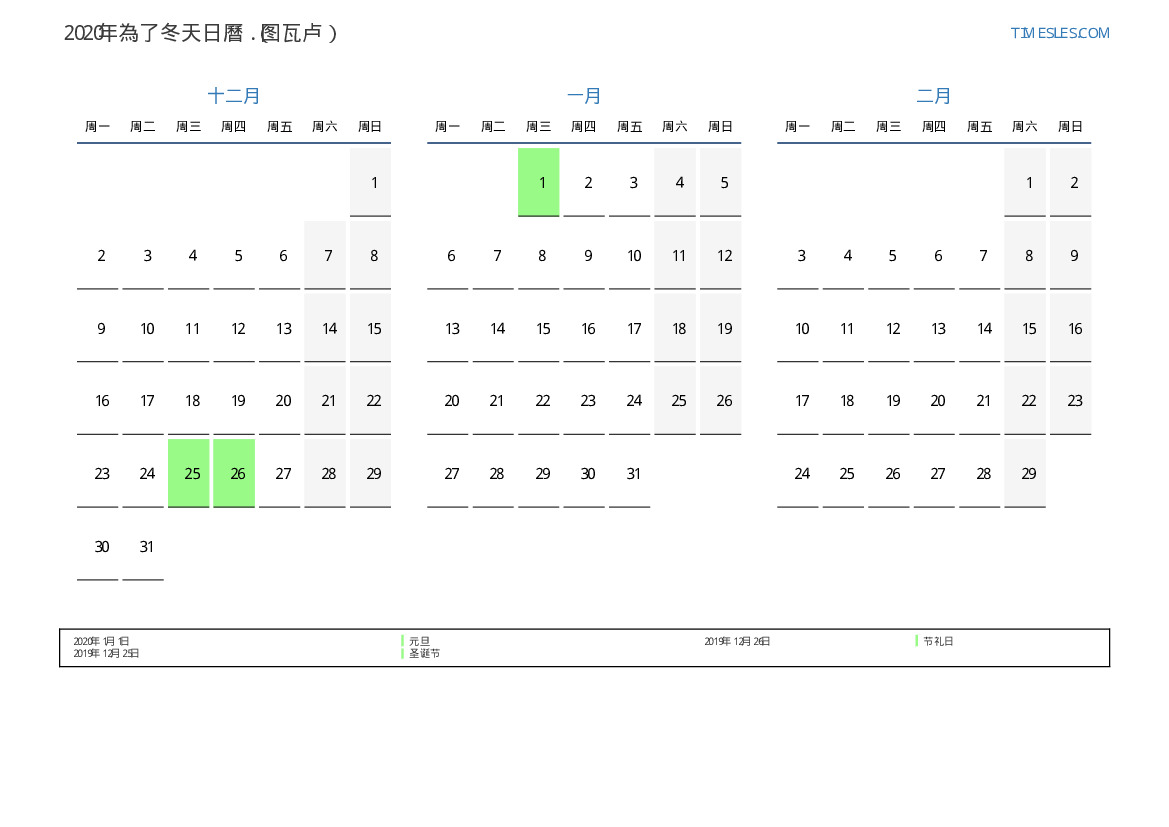Image resolution: width=1169 pixels, height=827 pixels.
Task: Click February 29 in the calendar
Action: pyautogui.click(x=1025, y=473)
